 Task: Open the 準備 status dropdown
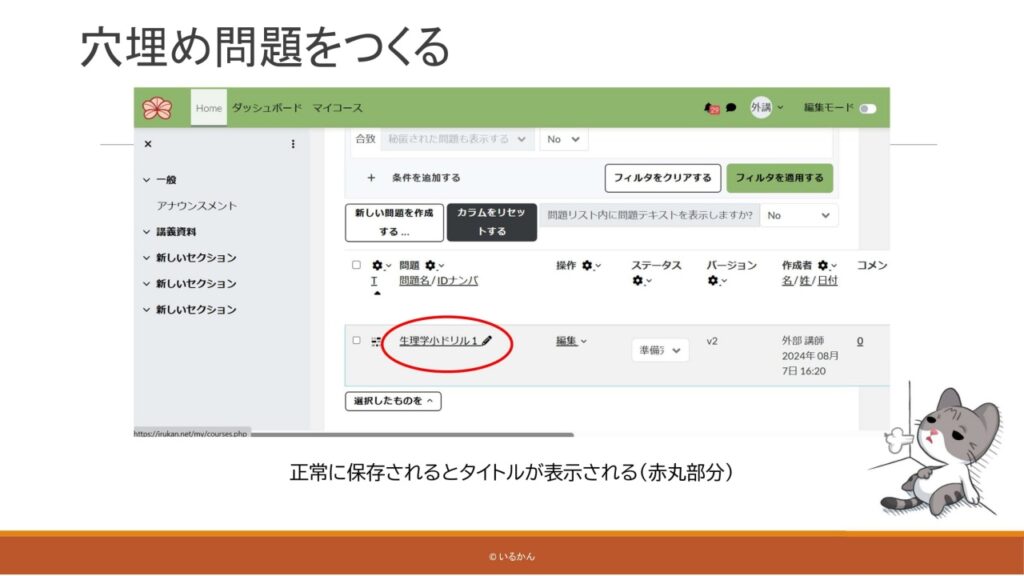click(x=660, y=350)
